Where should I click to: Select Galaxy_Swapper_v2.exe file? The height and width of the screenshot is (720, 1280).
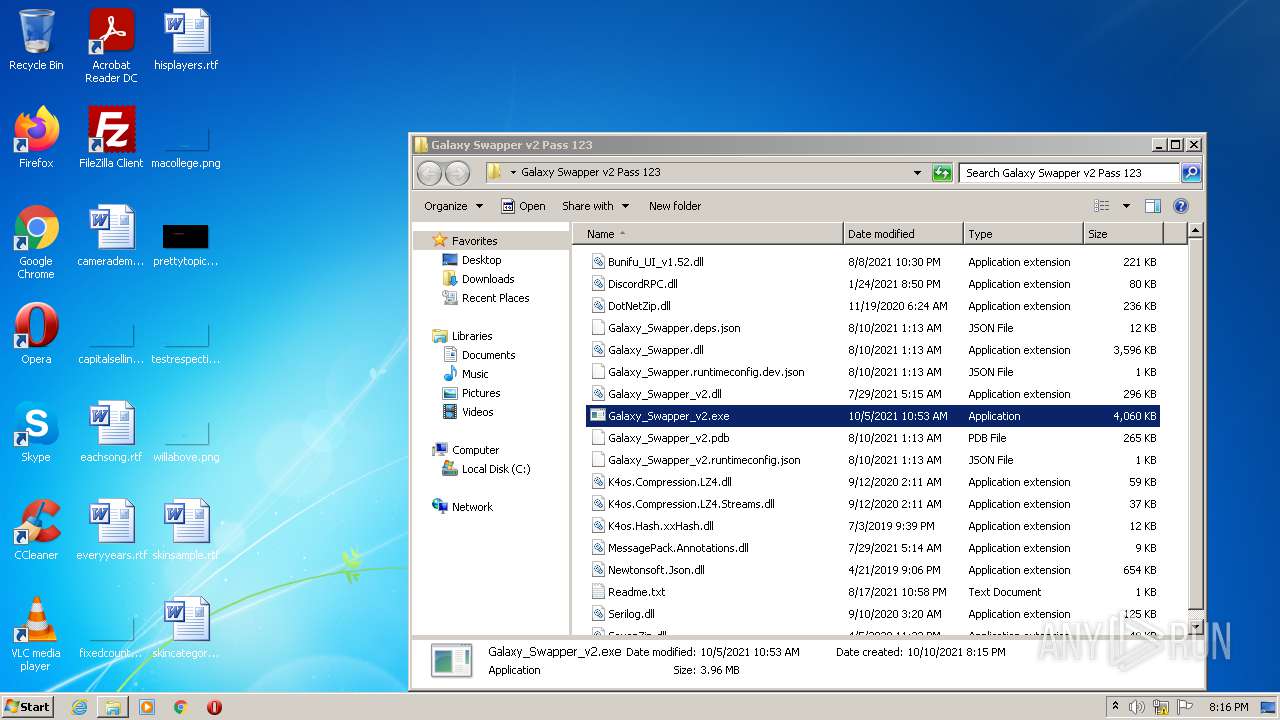coord(872,416)
